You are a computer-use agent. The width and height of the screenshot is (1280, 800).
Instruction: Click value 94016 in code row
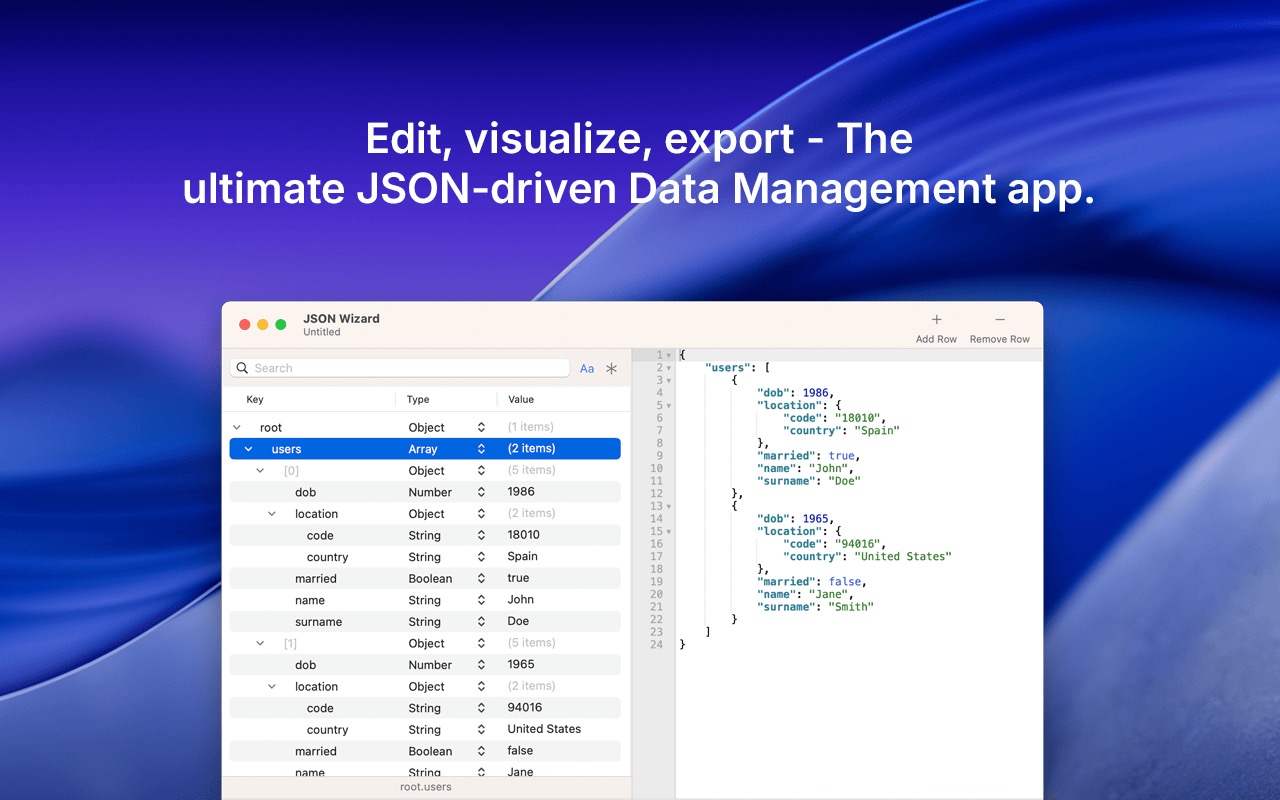[524, 708]
